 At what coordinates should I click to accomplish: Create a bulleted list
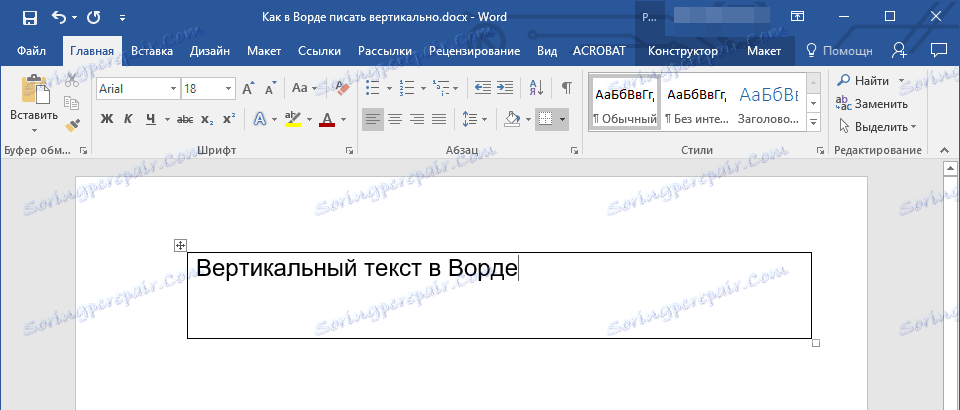click(x=373, y=89)
